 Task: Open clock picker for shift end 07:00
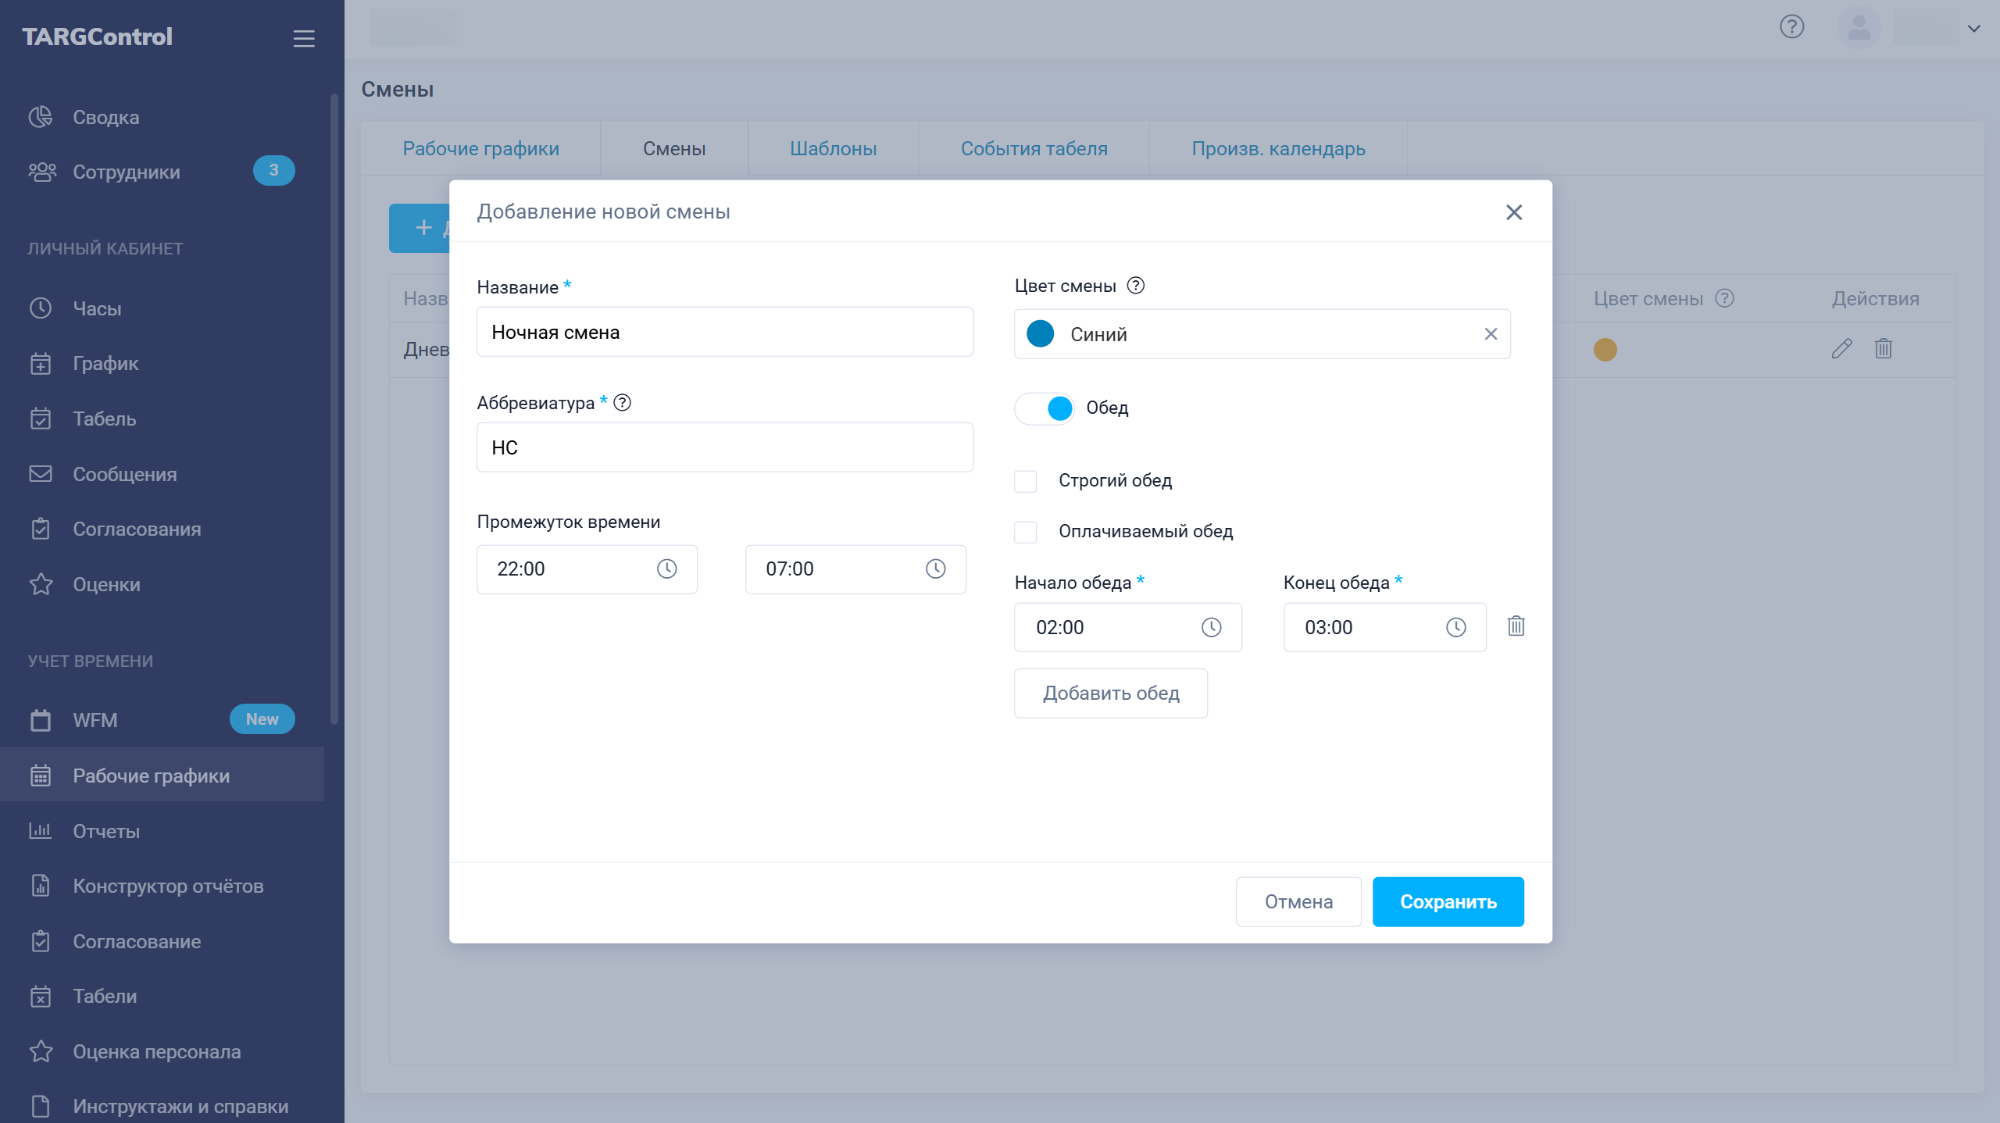935,569
